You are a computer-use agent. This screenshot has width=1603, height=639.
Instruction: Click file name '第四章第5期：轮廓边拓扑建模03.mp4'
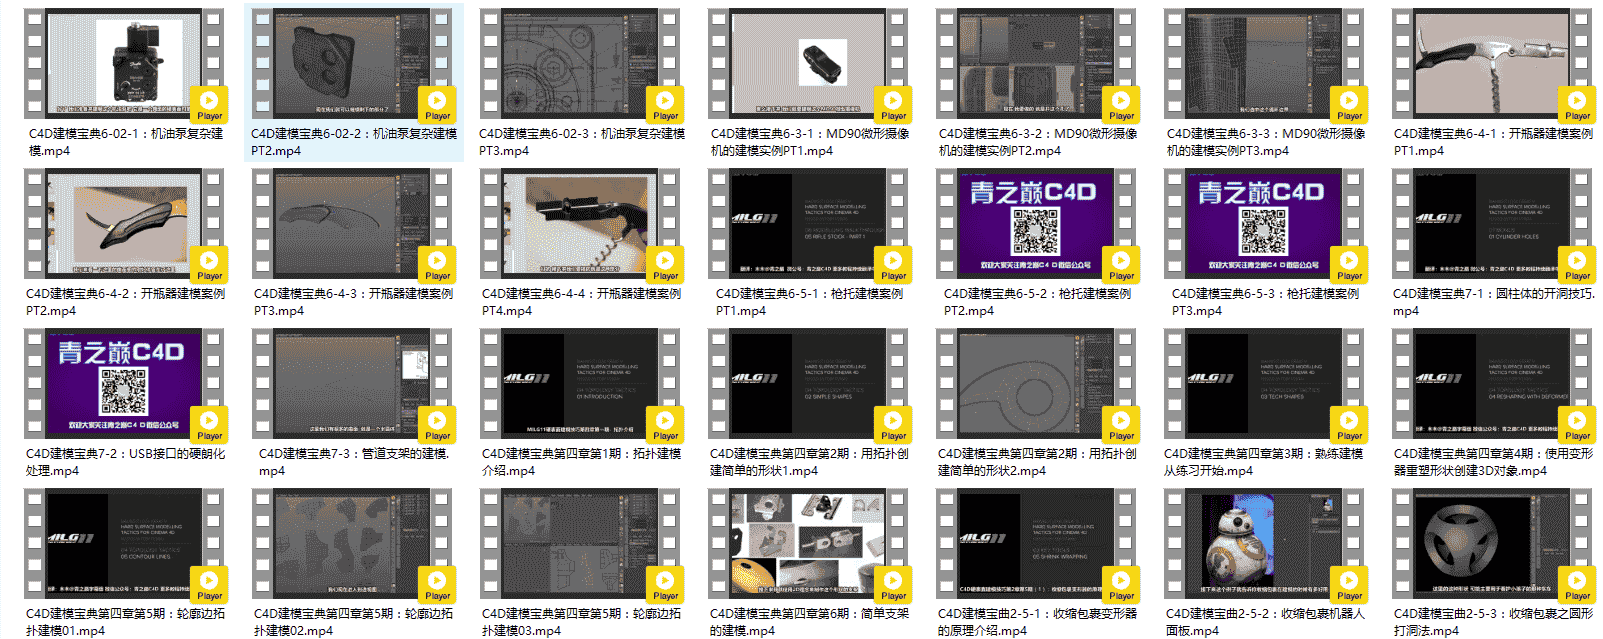582,622
